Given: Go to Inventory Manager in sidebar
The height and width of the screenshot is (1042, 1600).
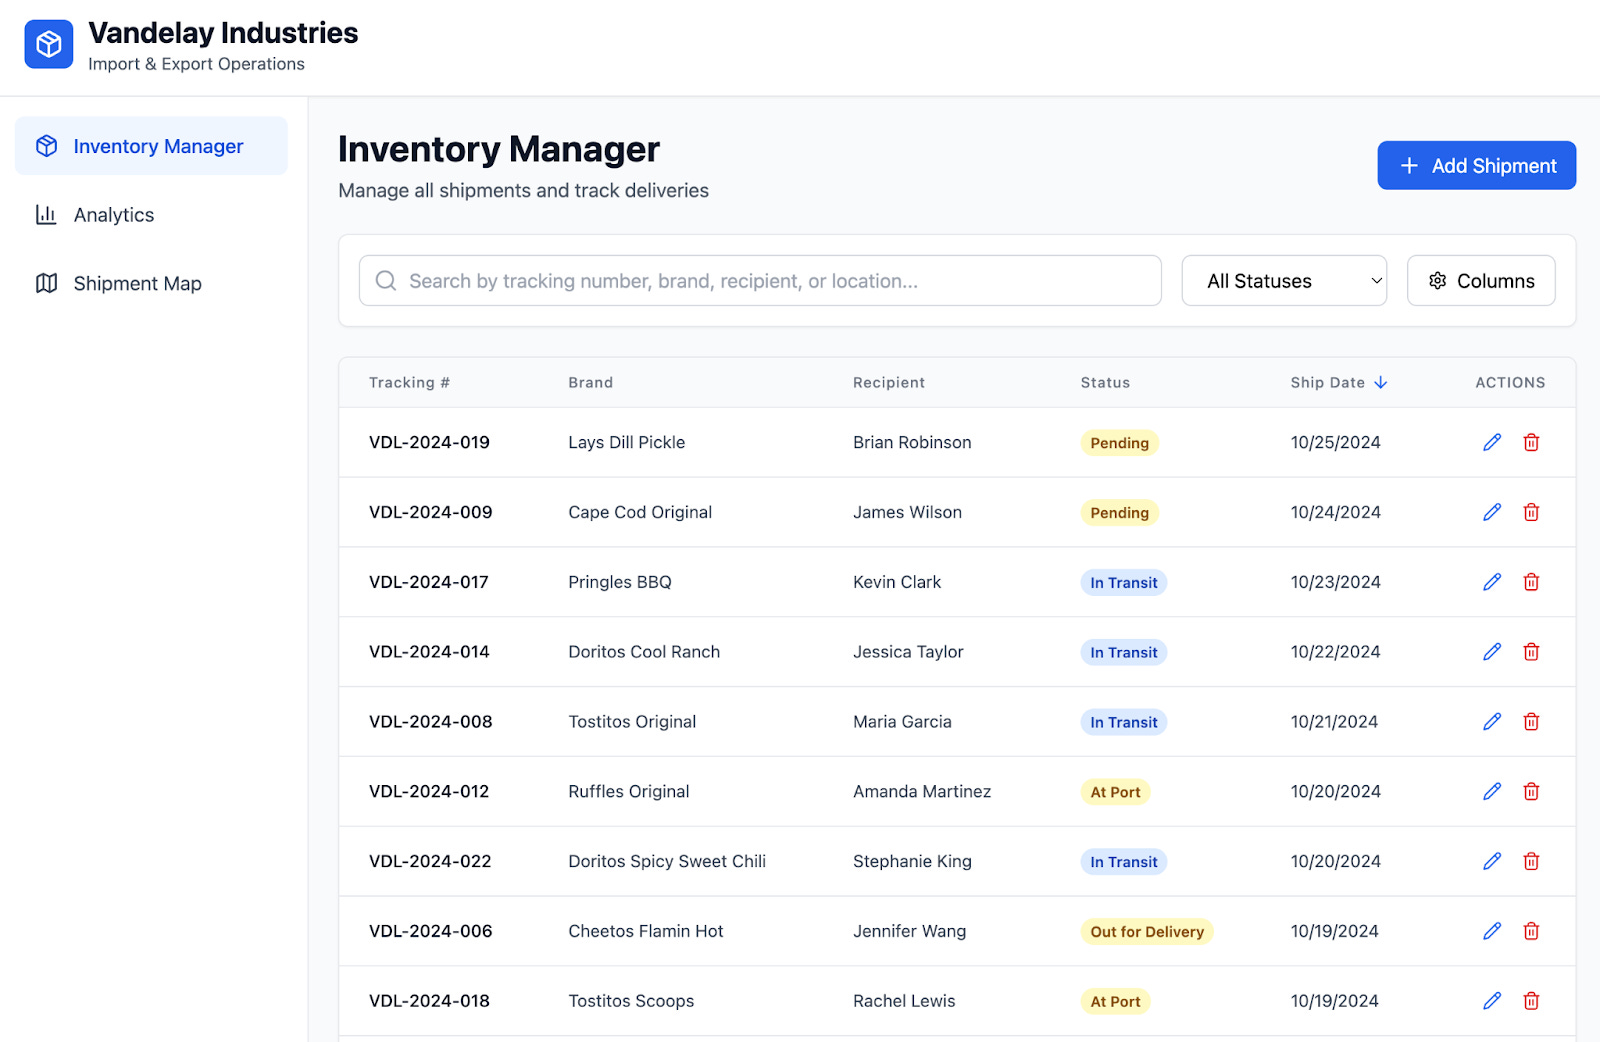Looking at the screenshot, I should [151, 146].
